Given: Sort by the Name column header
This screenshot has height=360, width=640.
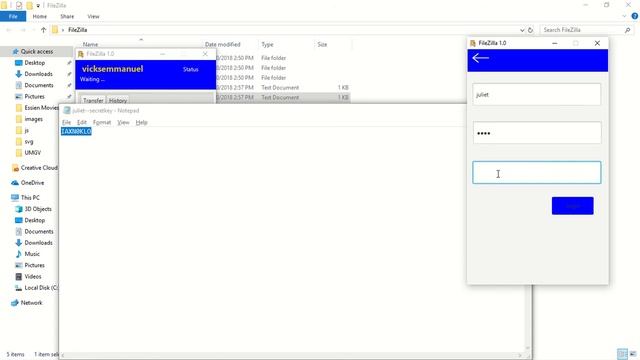Looking at the screenshot, I should click(91, 44).
